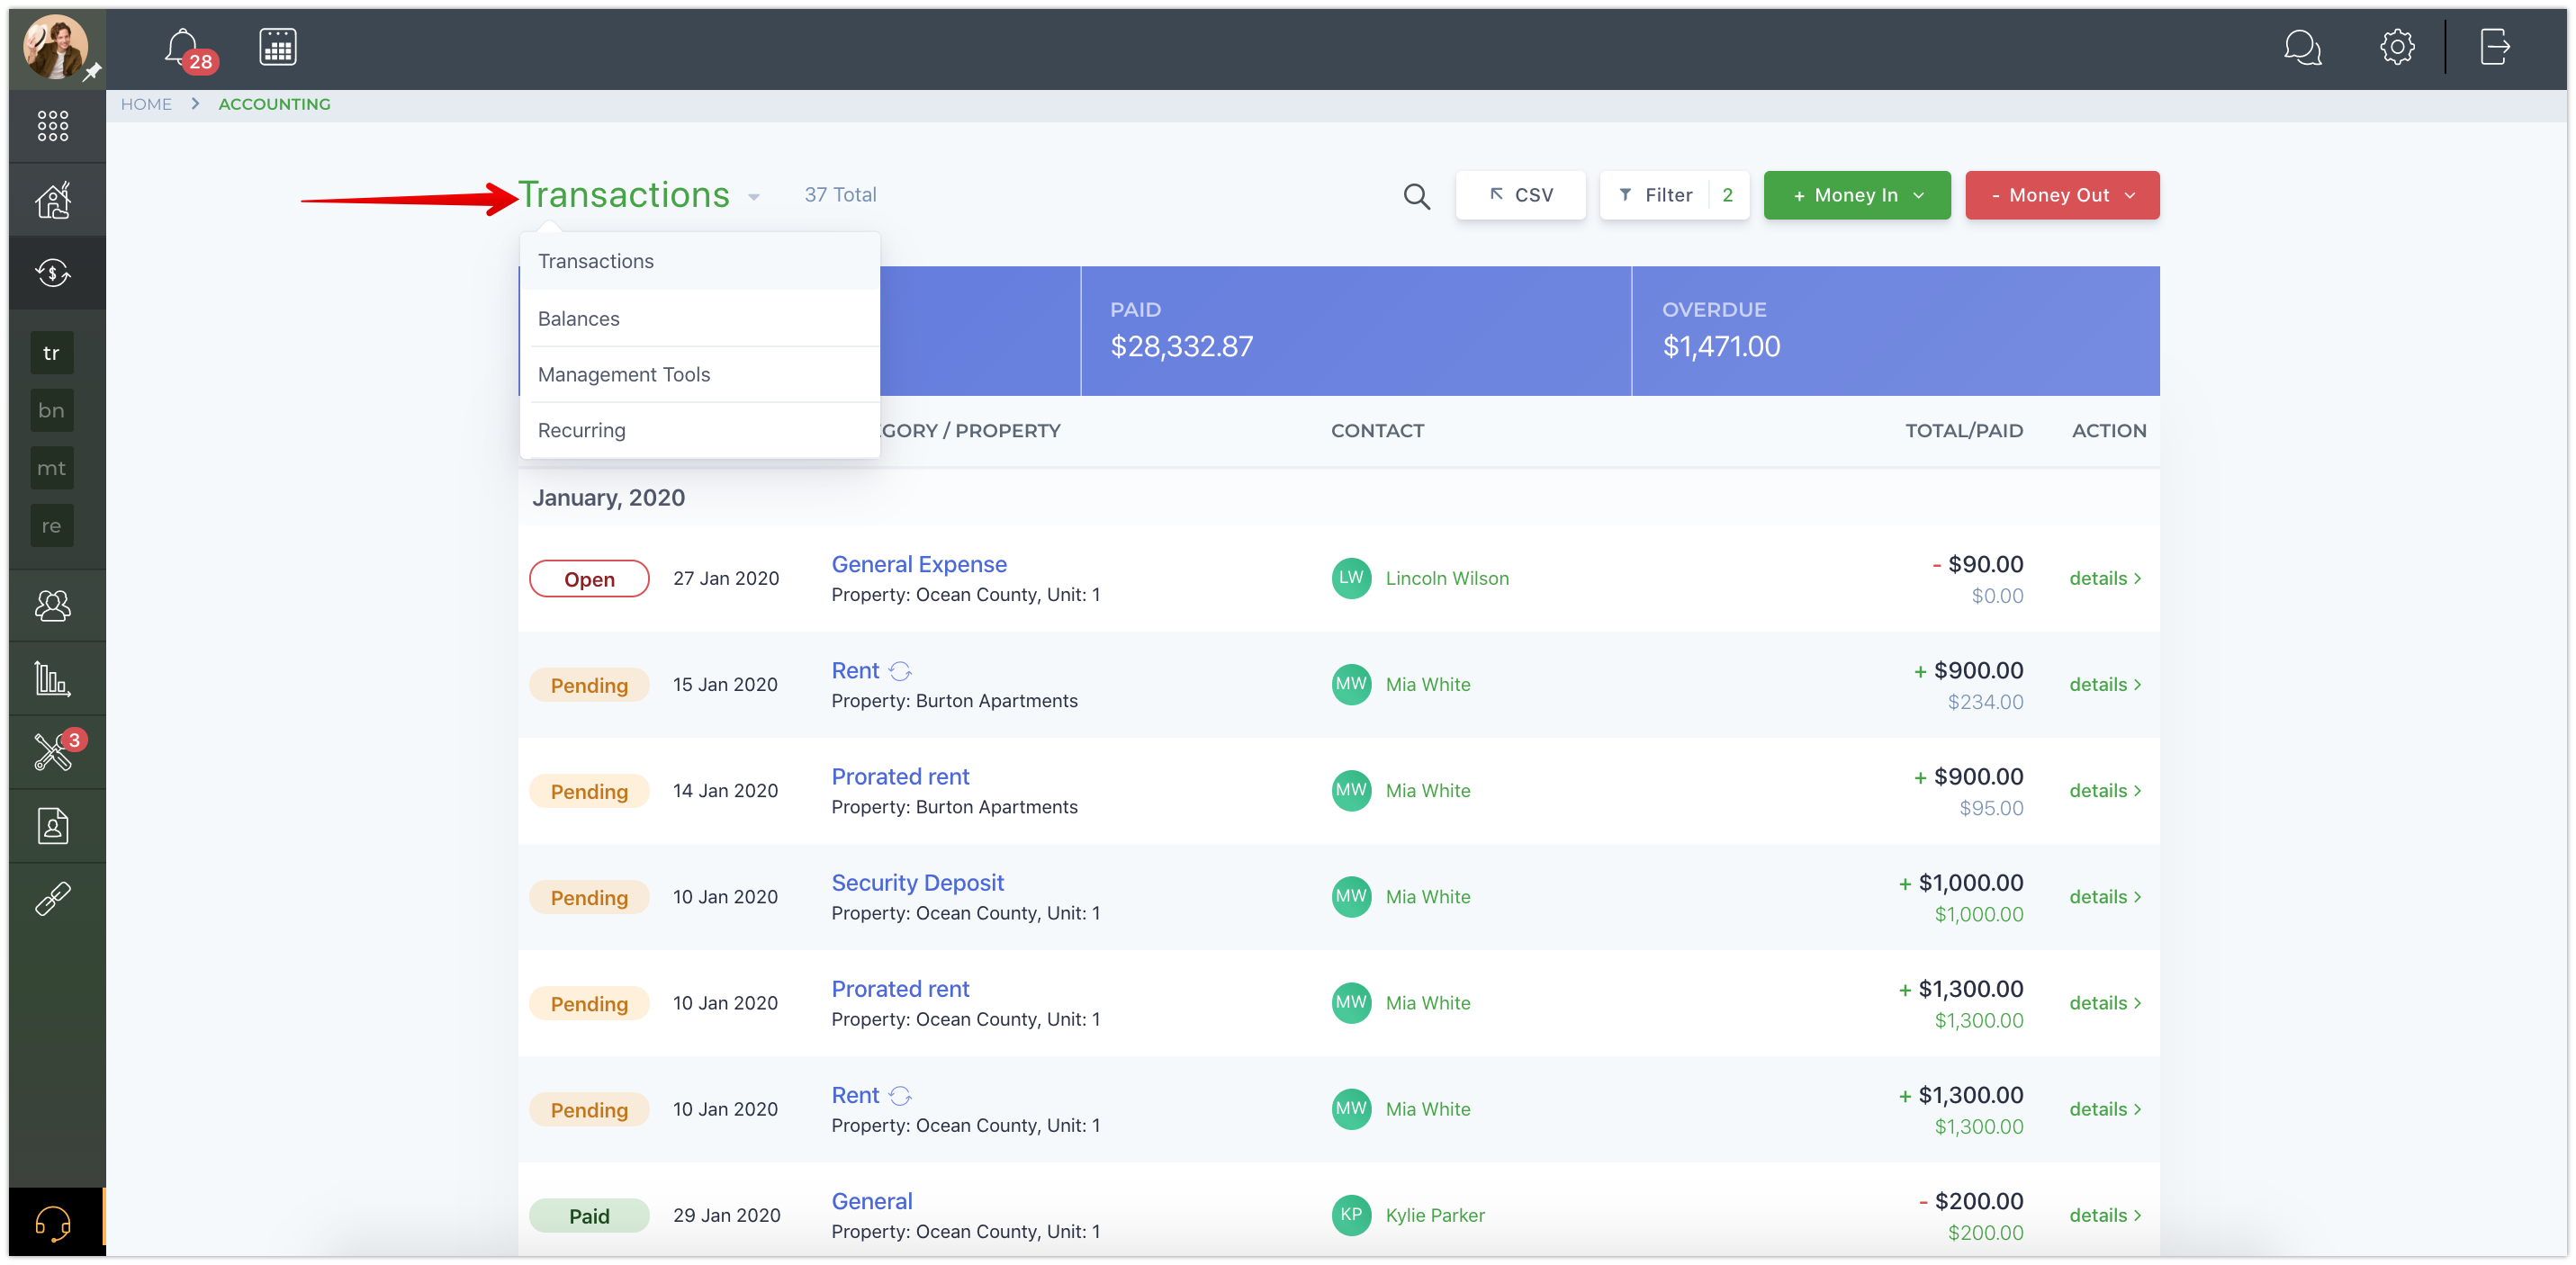
Task: Expand the Transactions title dropdown arrow
Action: click(754, 198)
